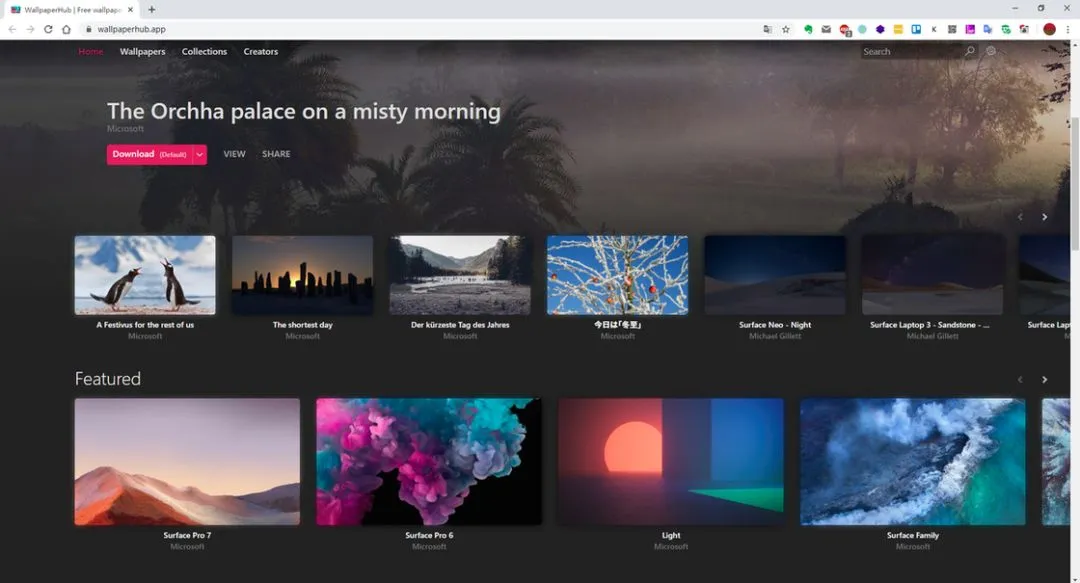This screenshot has width=1080, height=583.
Task: Open the Chrome three-dot menu
Action: coord(1068,29)
